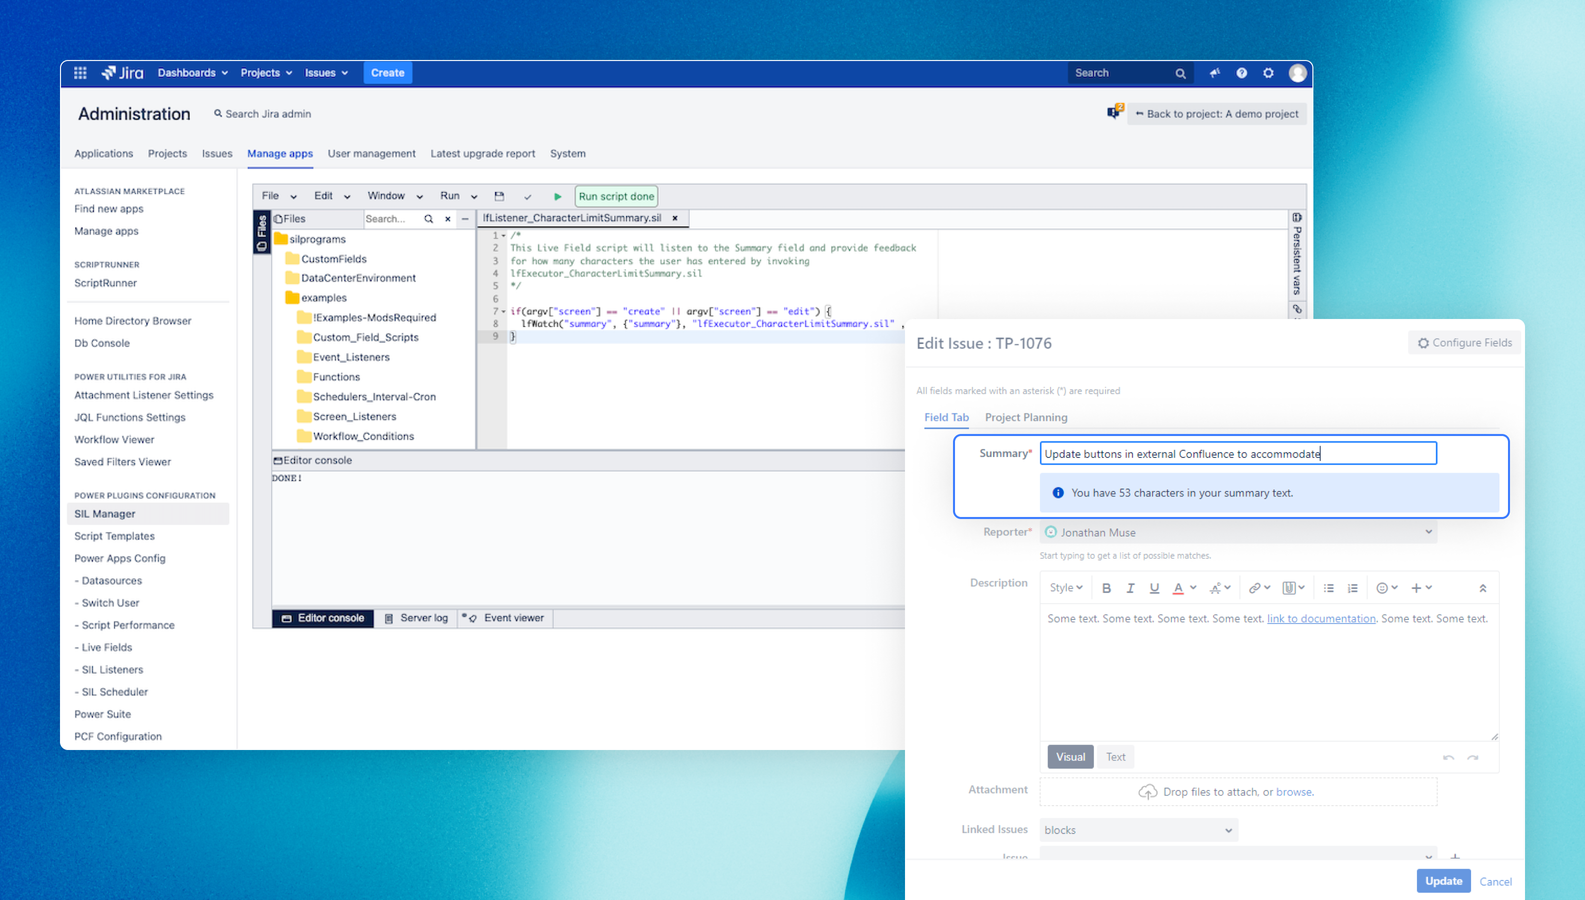Open the Run menu in SIL Manager
This screenshot has height=900, width=1585.
tap(459, 196)
